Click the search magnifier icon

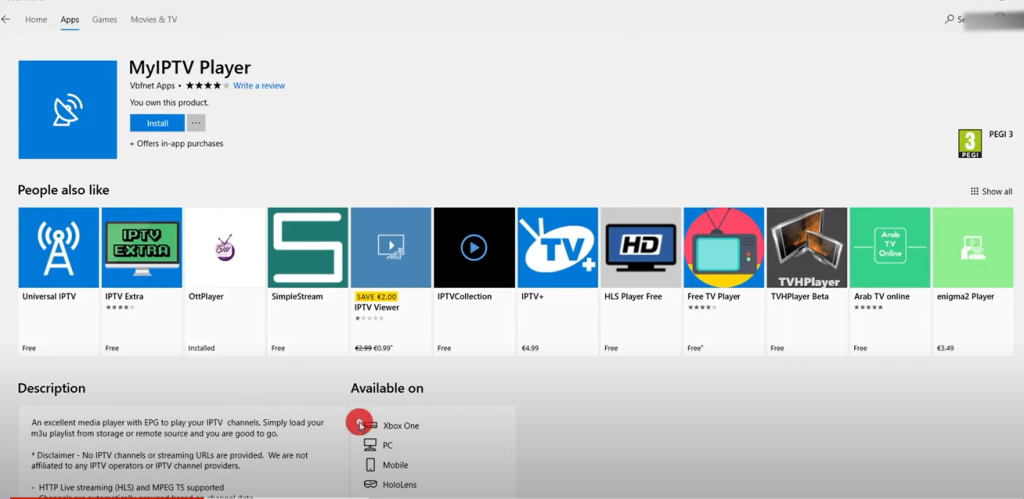point(950,20)
